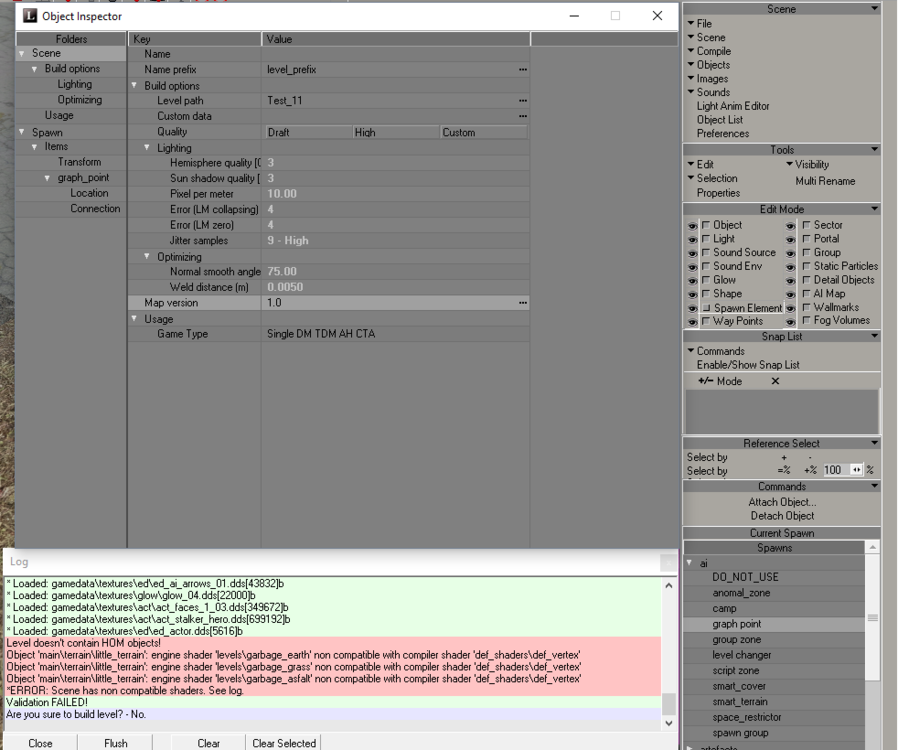Open the Visibility menu under Tools
Viewport: 898px width, 750px height.
pyautogui.click(x=790, y=165)
